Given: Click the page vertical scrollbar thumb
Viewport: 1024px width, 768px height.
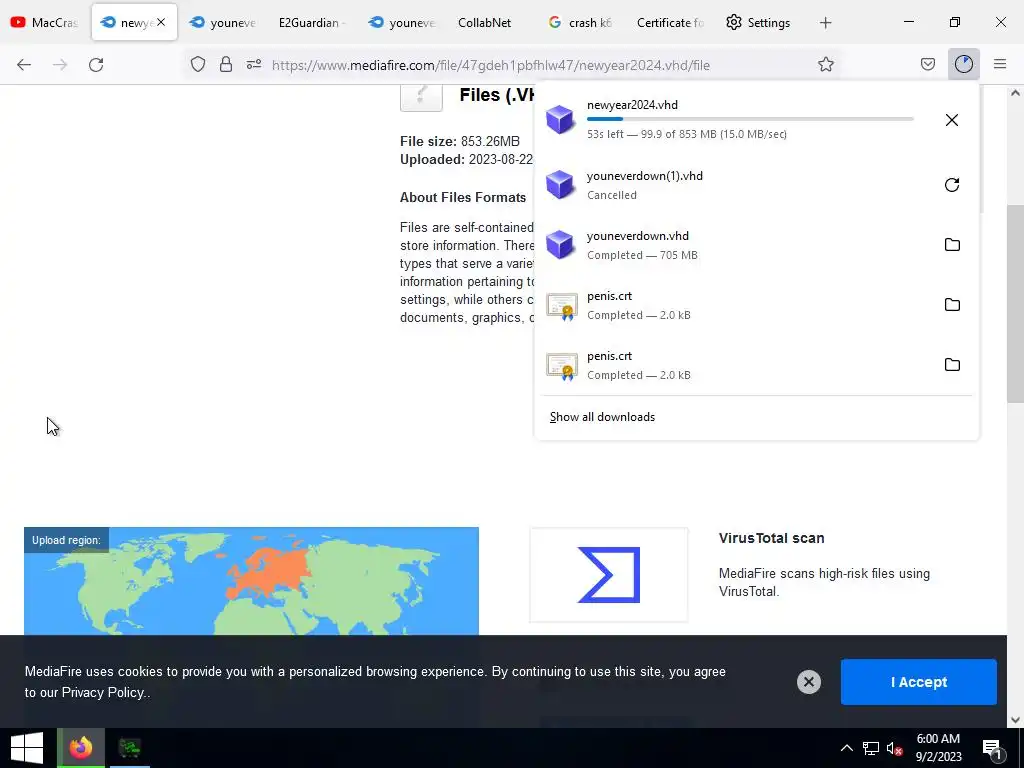Looking at the screenshot, I should [1015, 304].
